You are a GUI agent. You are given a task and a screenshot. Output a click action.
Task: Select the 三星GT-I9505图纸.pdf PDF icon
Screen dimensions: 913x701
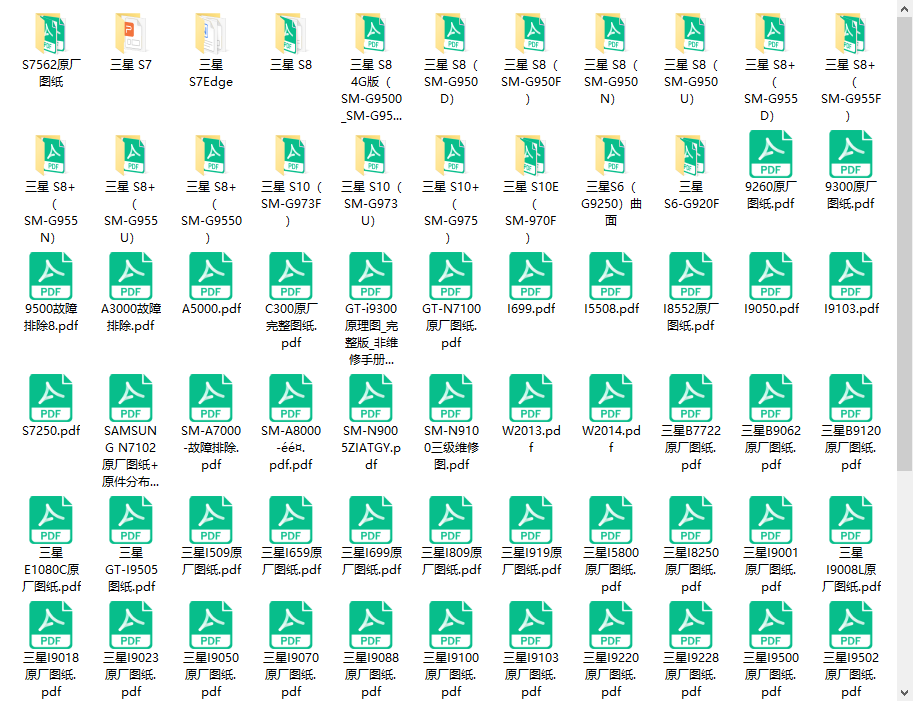click(131, 520)
